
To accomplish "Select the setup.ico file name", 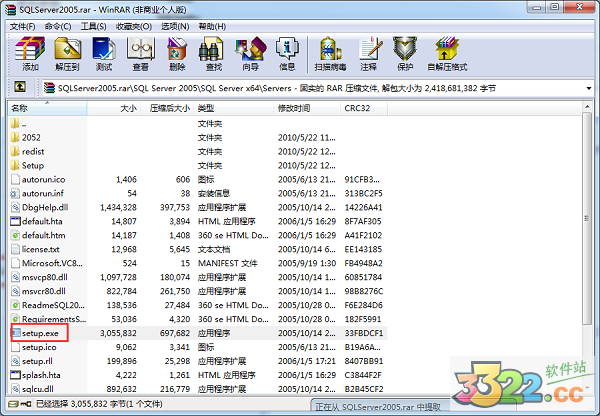I will (39, 347).
